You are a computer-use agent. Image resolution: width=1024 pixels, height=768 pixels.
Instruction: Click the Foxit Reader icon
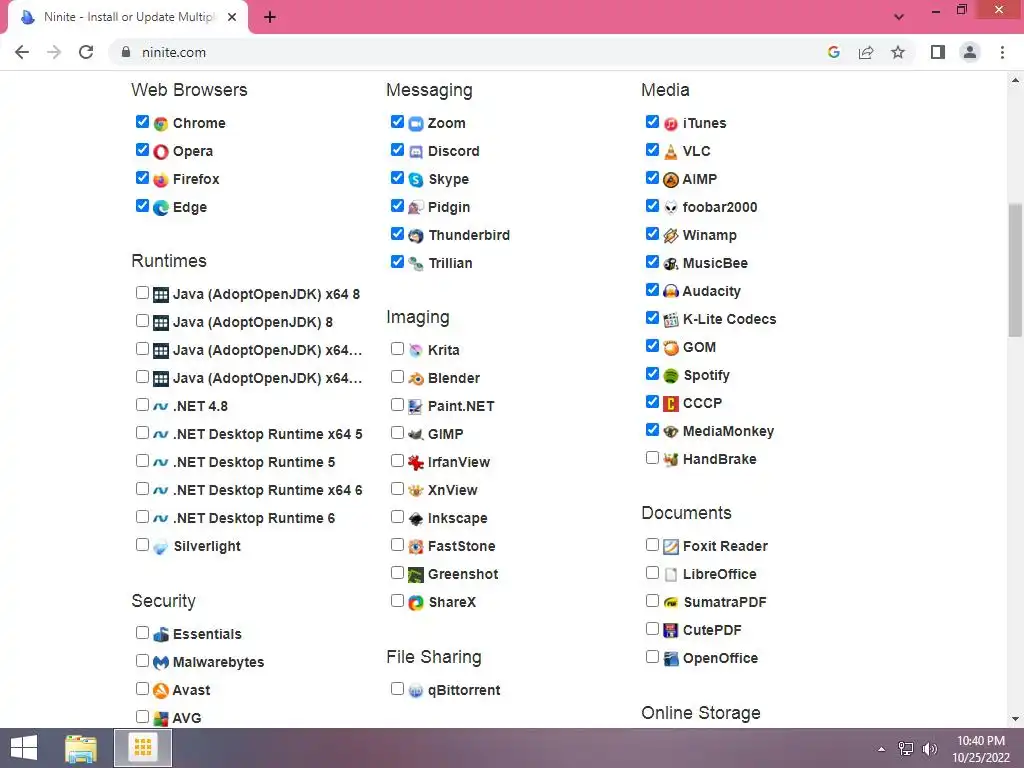[x=671, y=547]
